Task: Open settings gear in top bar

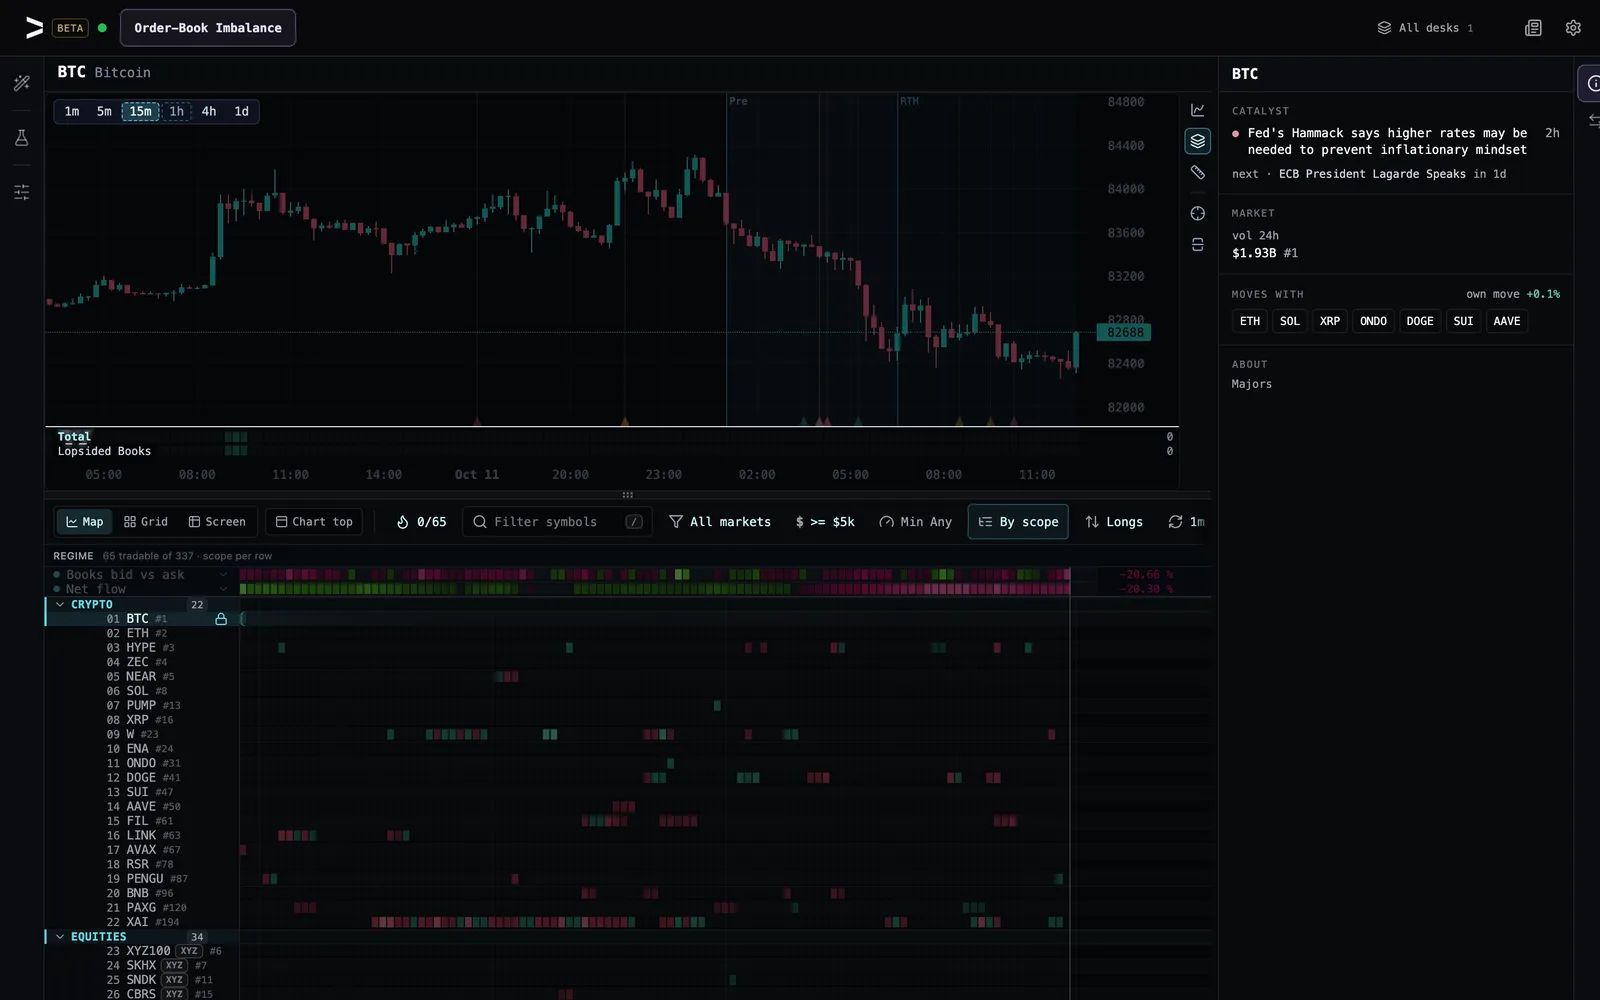Action: pos(1573,28)
